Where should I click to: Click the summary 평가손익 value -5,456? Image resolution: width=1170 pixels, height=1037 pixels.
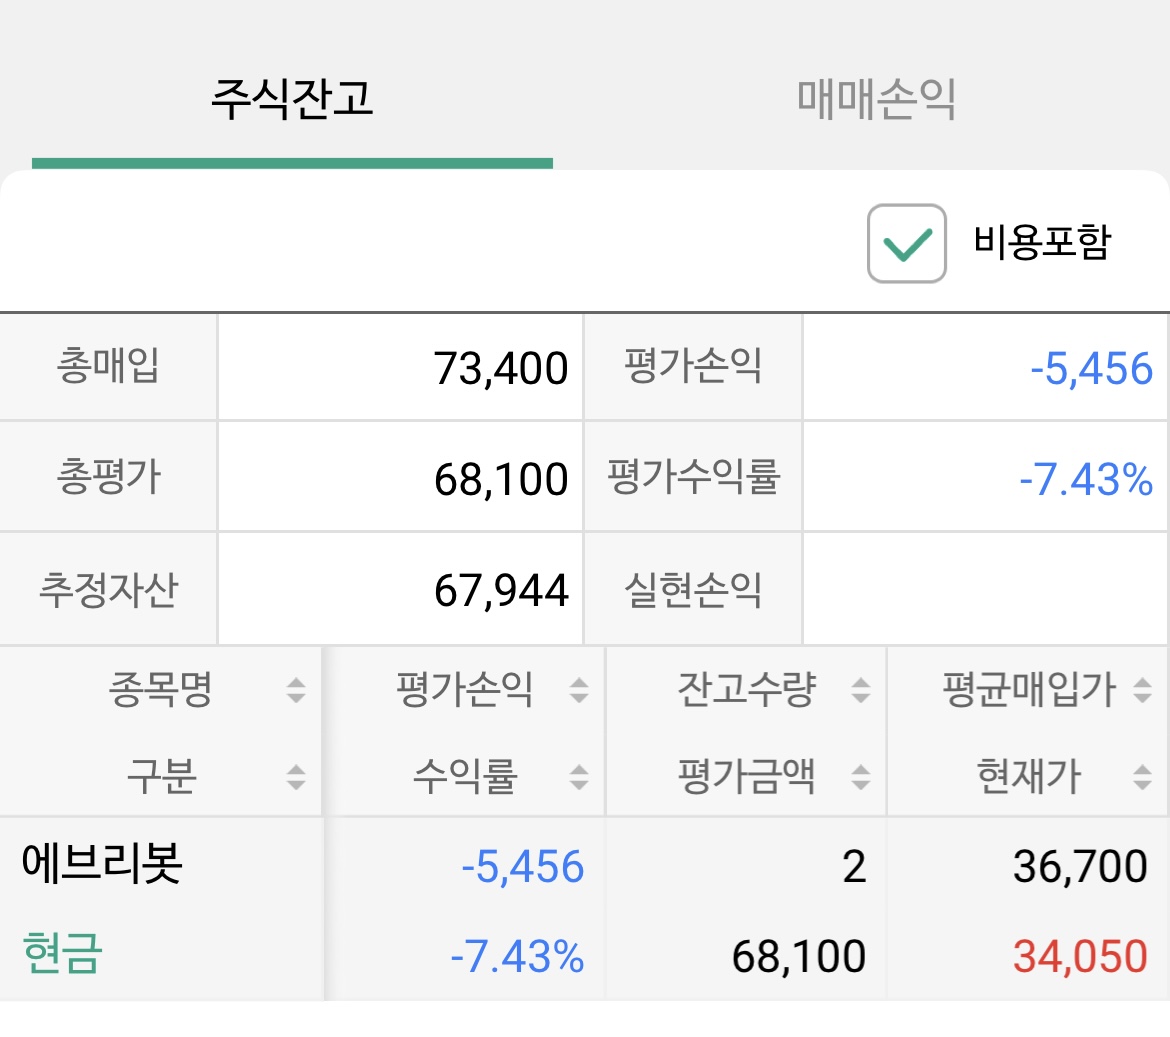pyautogui.click(x=1092, y=369)
